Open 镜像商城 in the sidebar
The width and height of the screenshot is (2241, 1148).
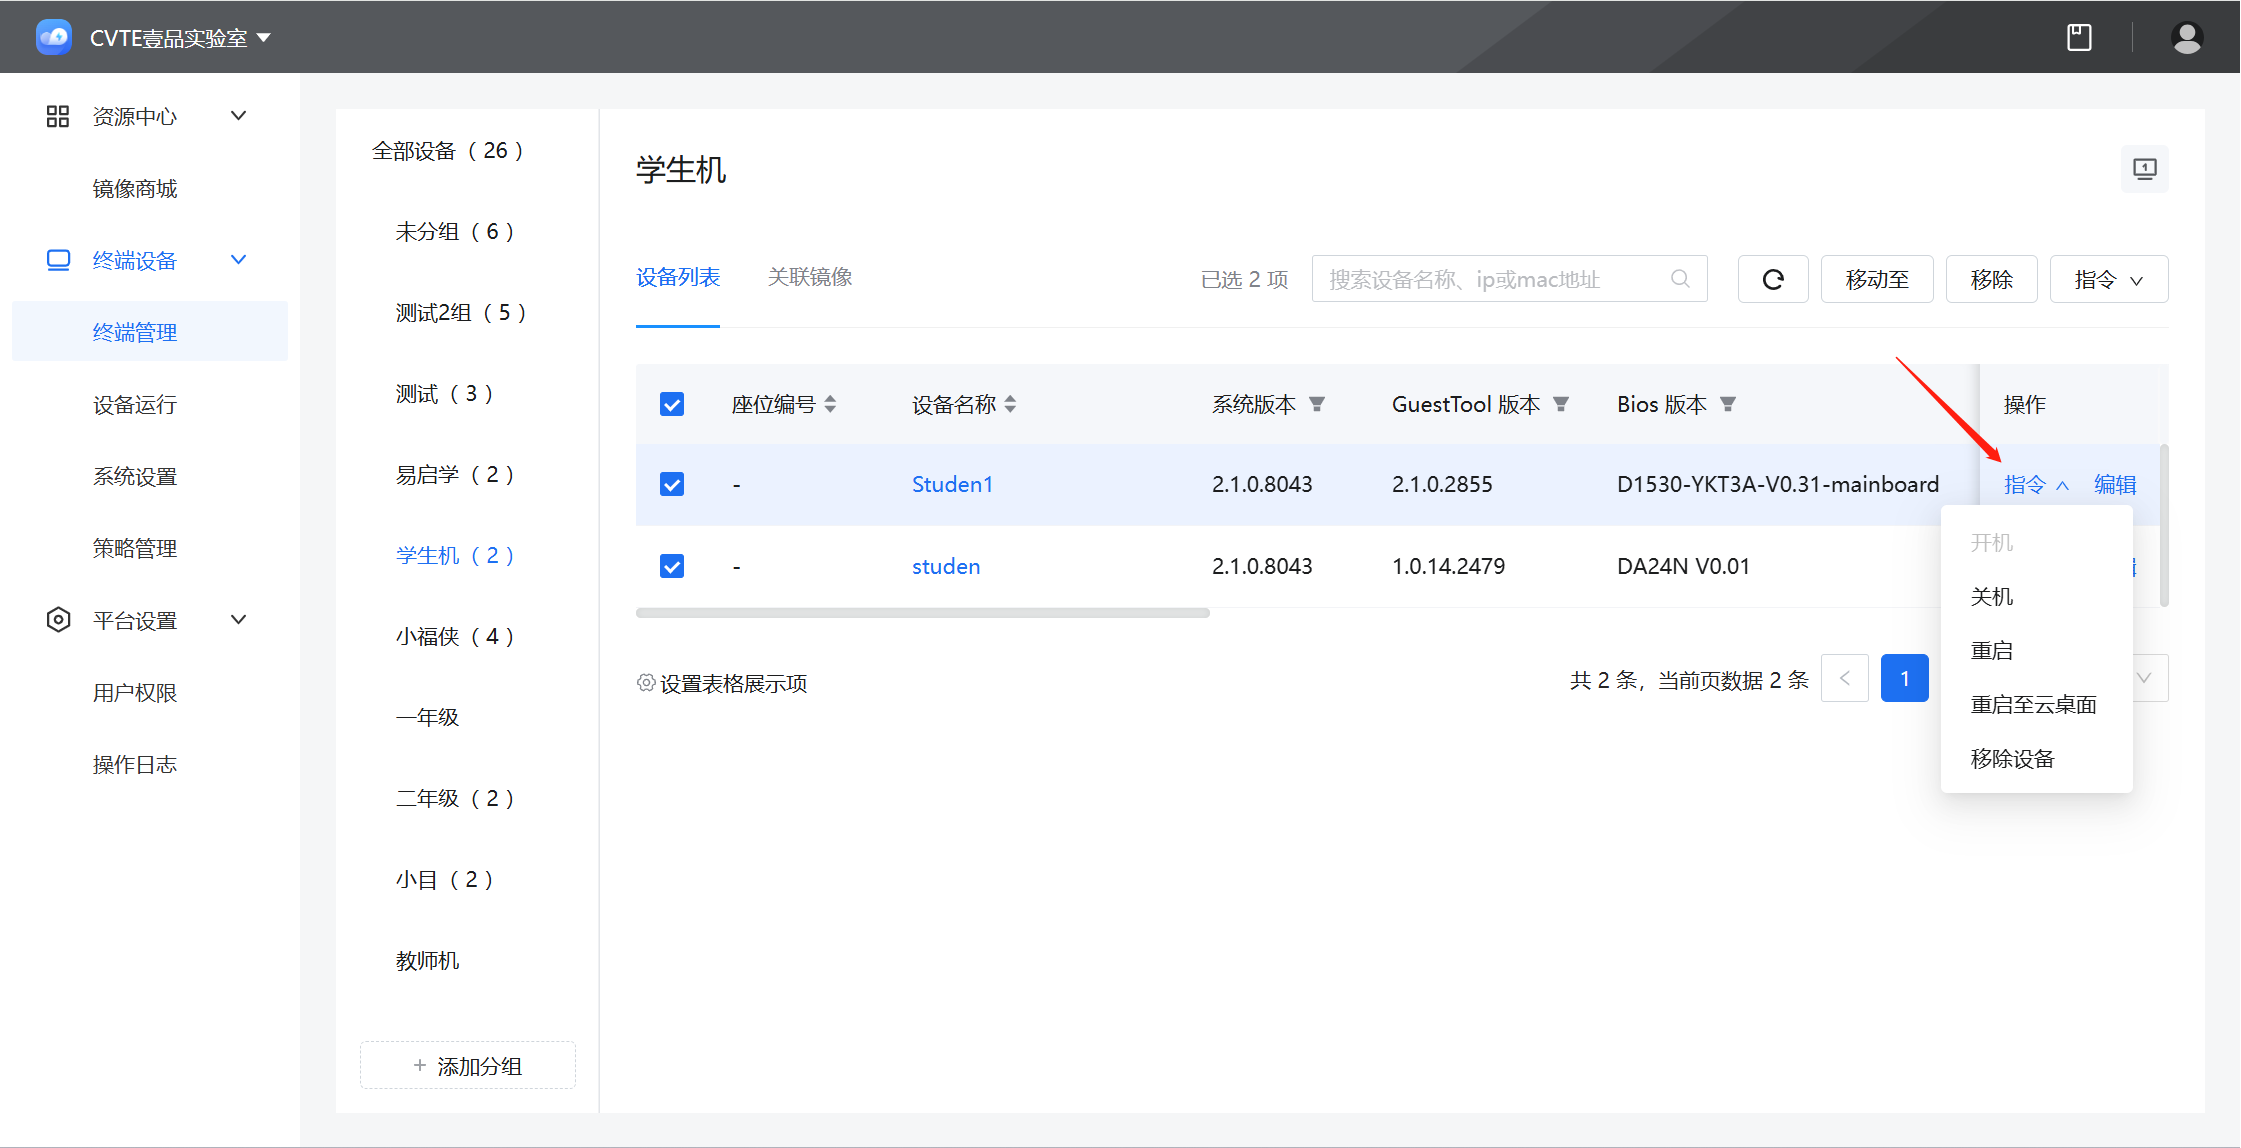click(135, 188)
